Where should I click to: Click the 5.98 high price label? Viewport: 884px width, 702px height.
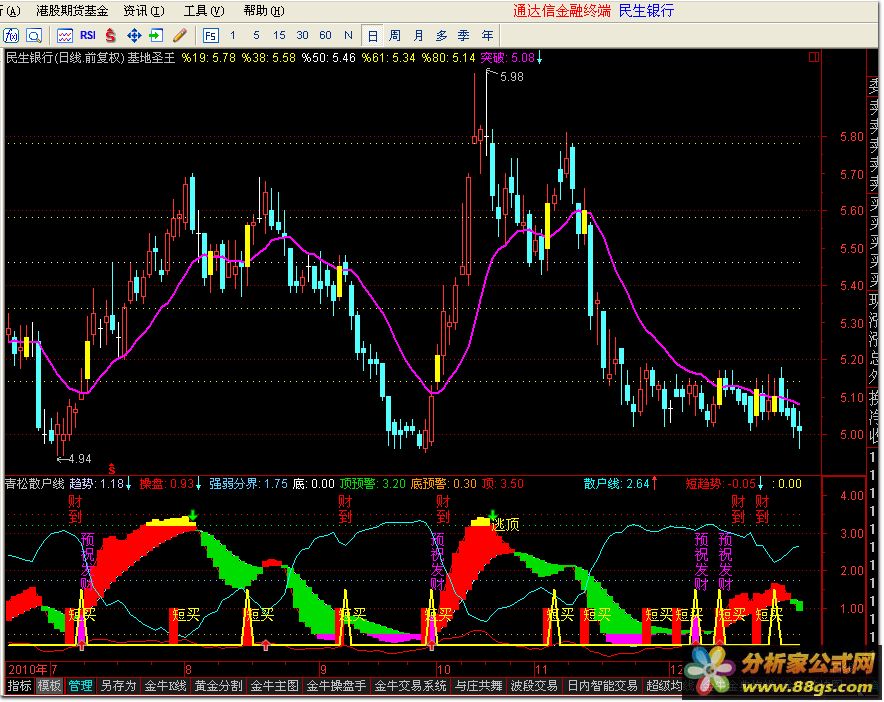pyautogui.click(x=511, y=77)
